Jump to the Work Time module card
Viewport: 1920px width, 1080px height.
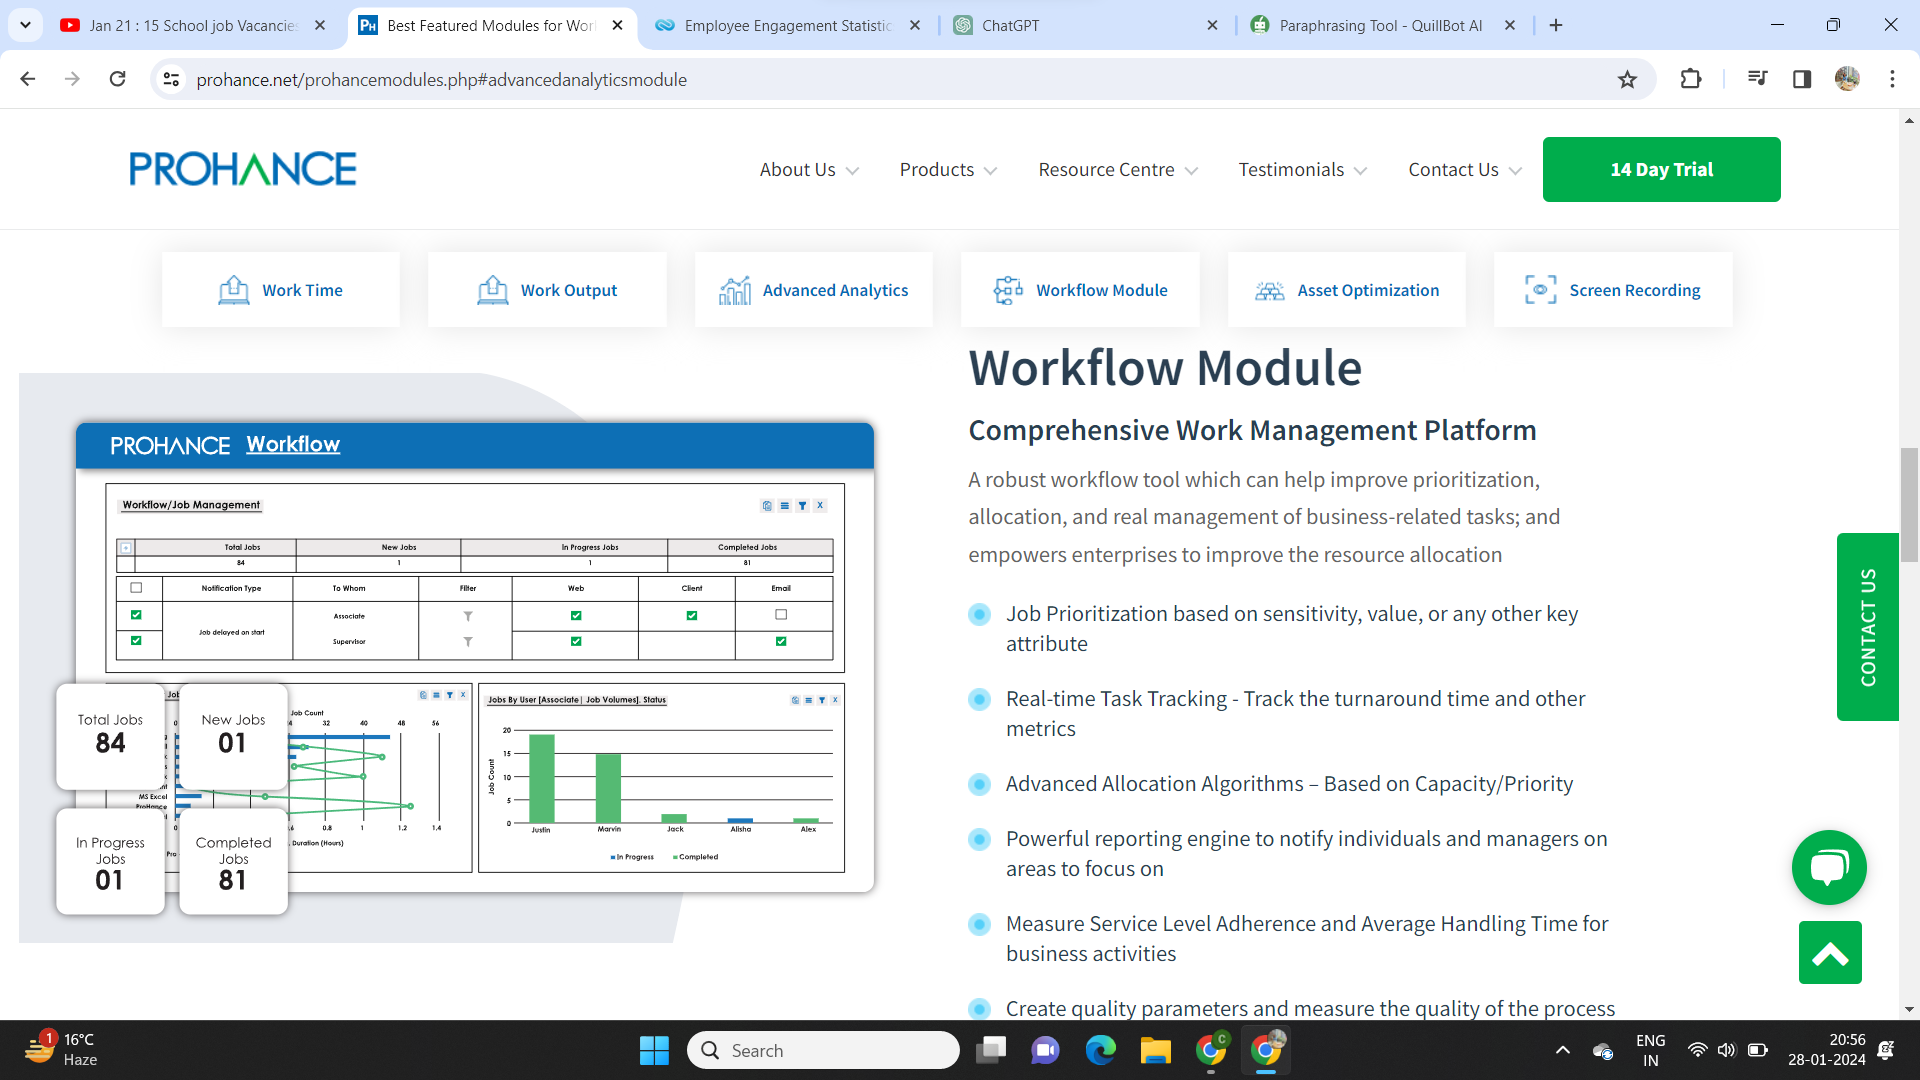(x=281, y=290)
